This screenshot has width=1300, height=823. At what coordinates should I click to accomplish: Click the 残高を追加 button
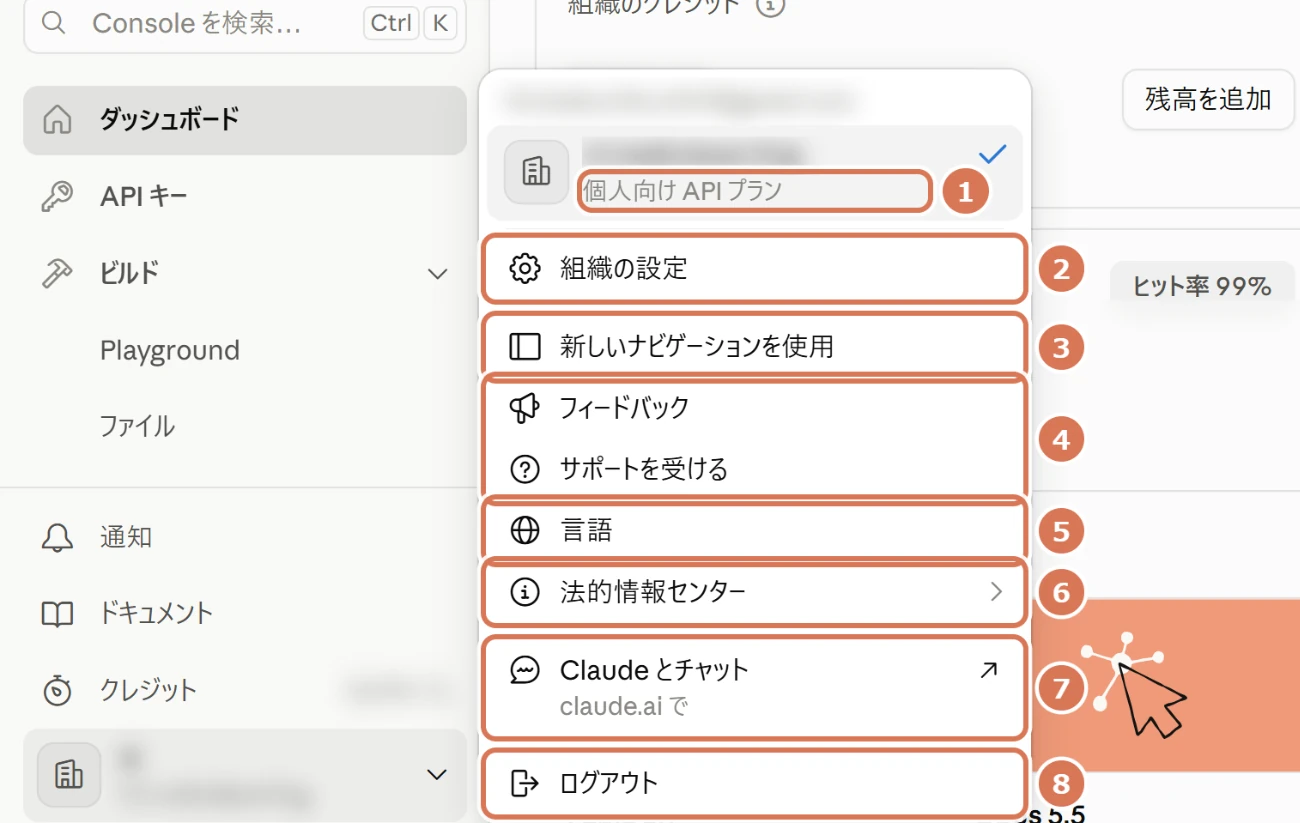click(1208, 99)
